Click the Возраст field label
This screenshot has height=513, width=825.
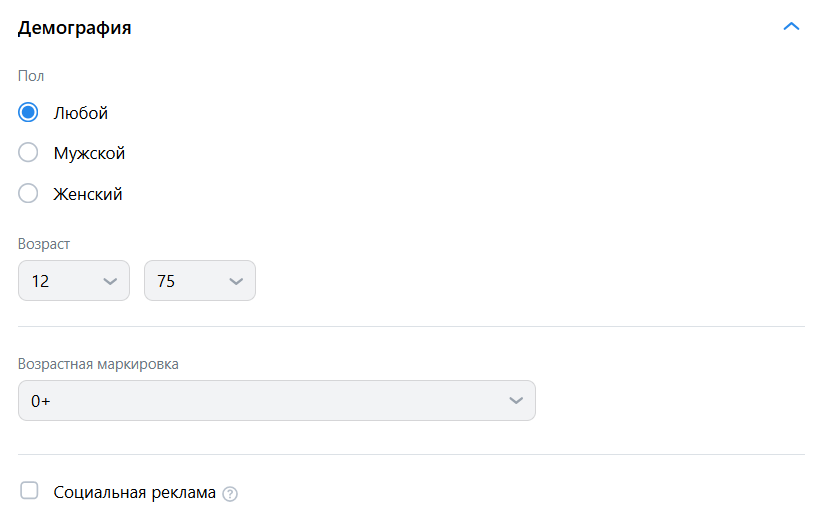pos(44,243)
